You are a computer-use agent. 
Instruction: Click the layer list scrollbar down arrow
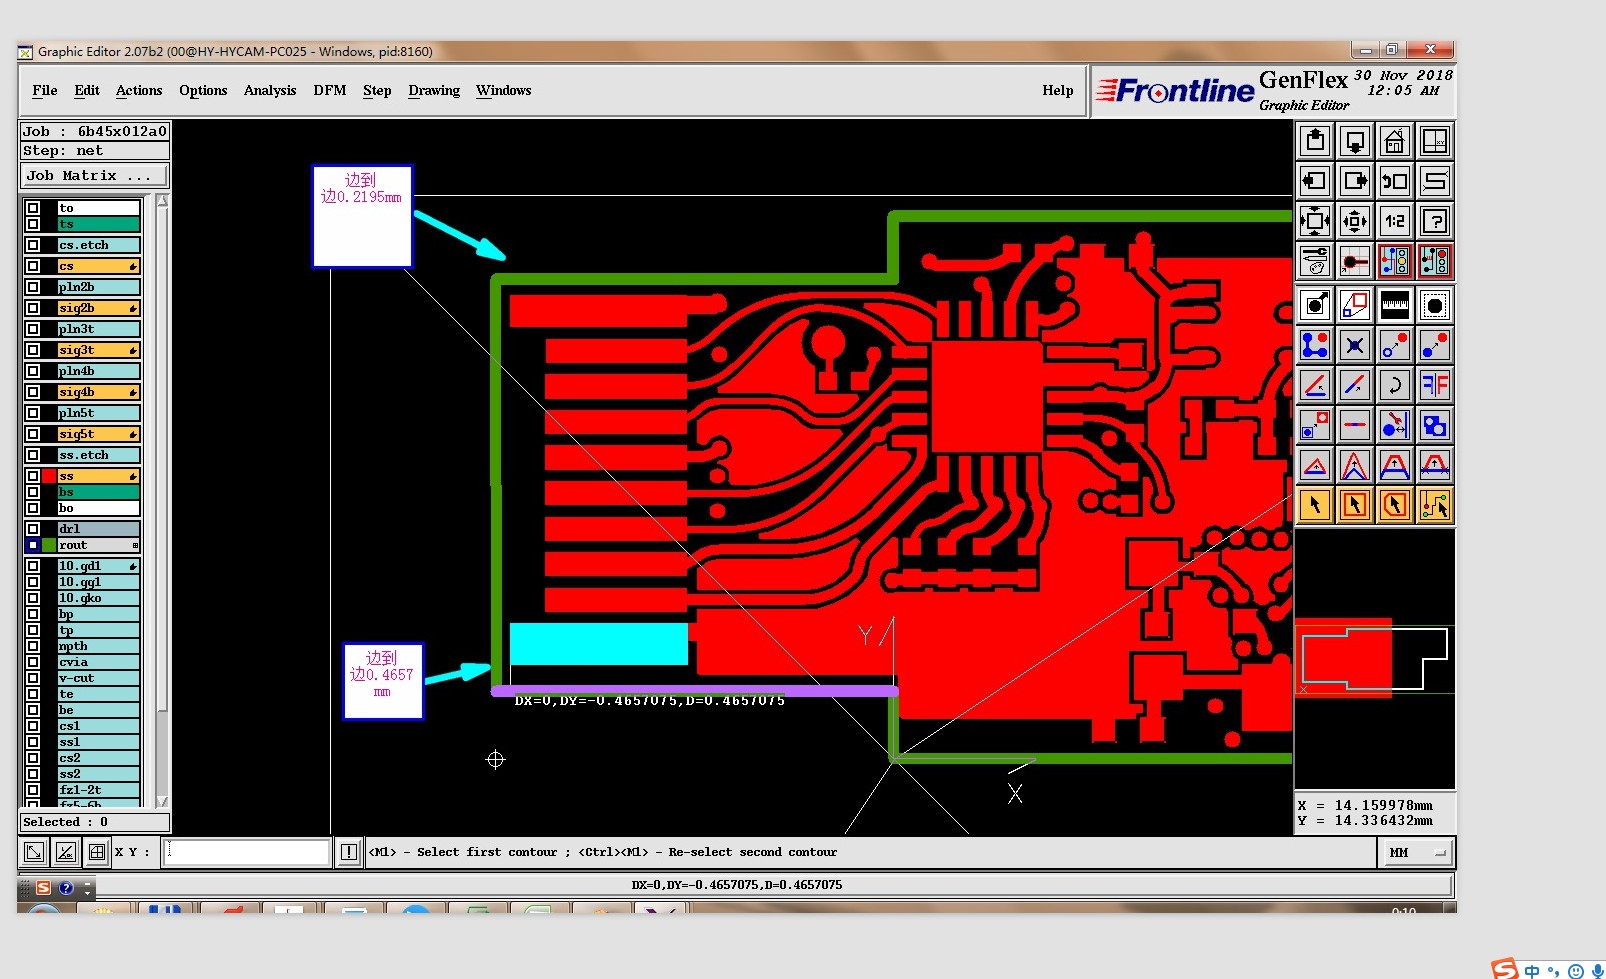(x=162, y=801)
